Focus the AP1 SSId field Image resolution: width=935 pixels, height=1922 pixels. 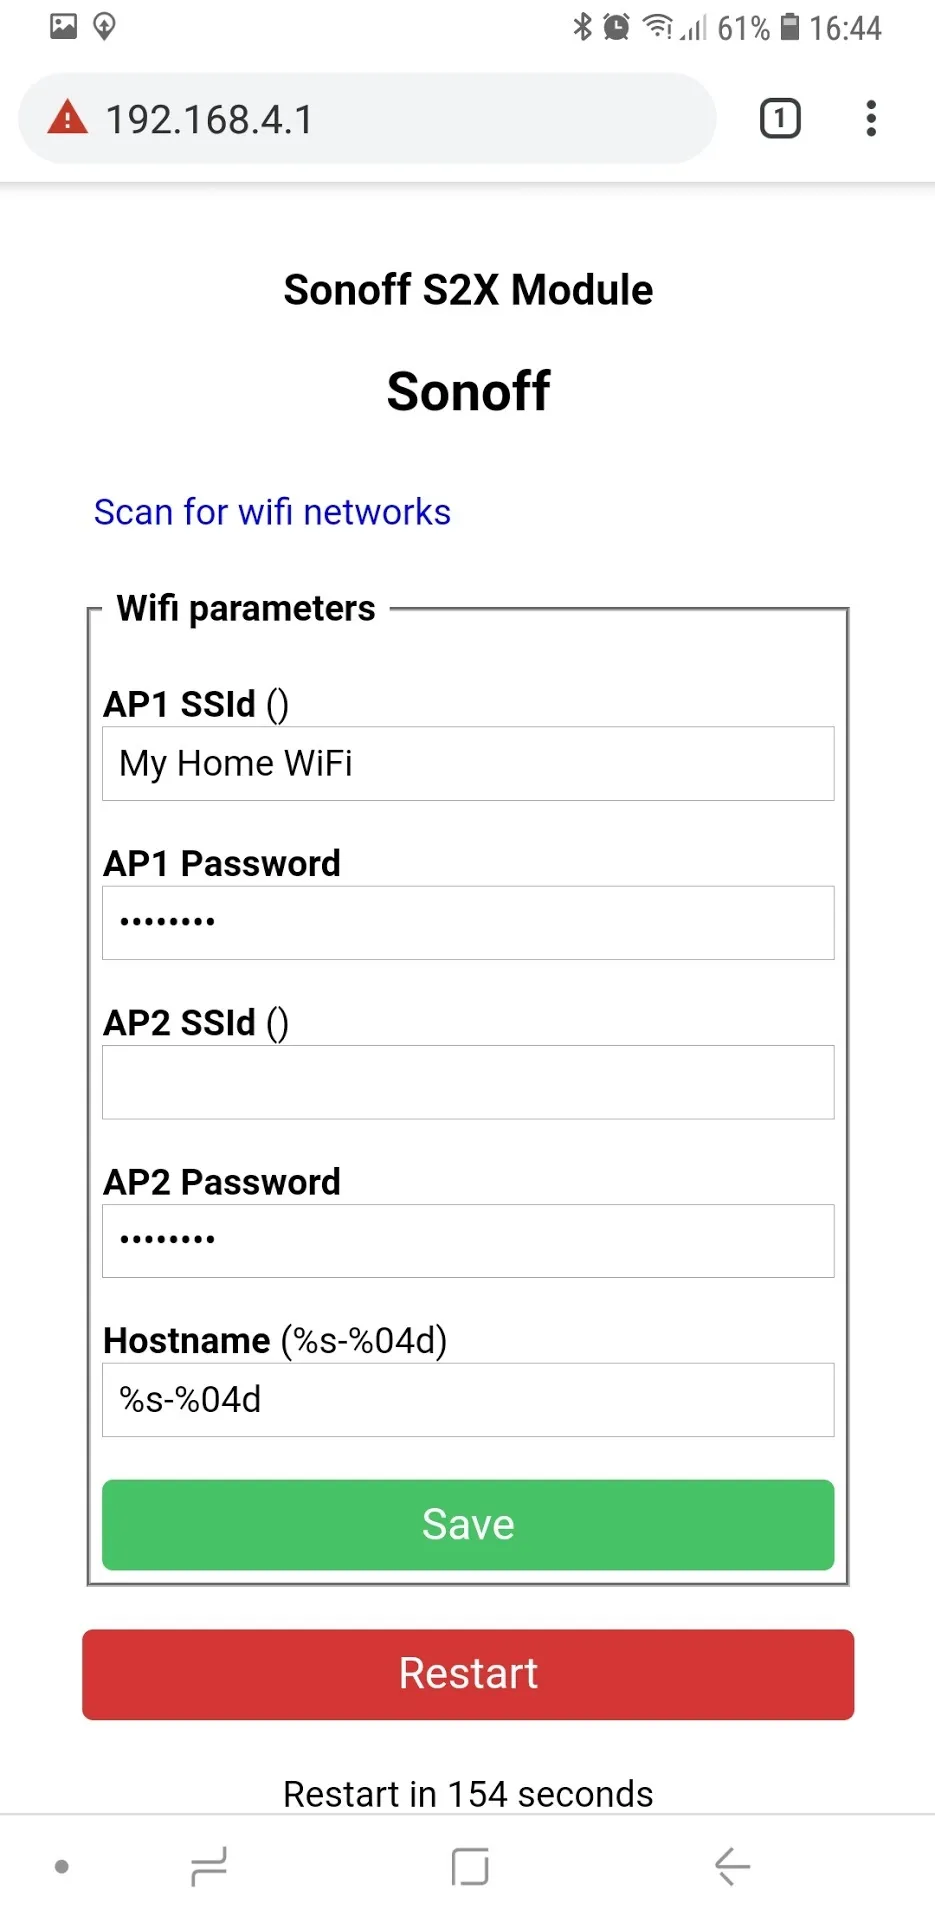pos(467,763)
